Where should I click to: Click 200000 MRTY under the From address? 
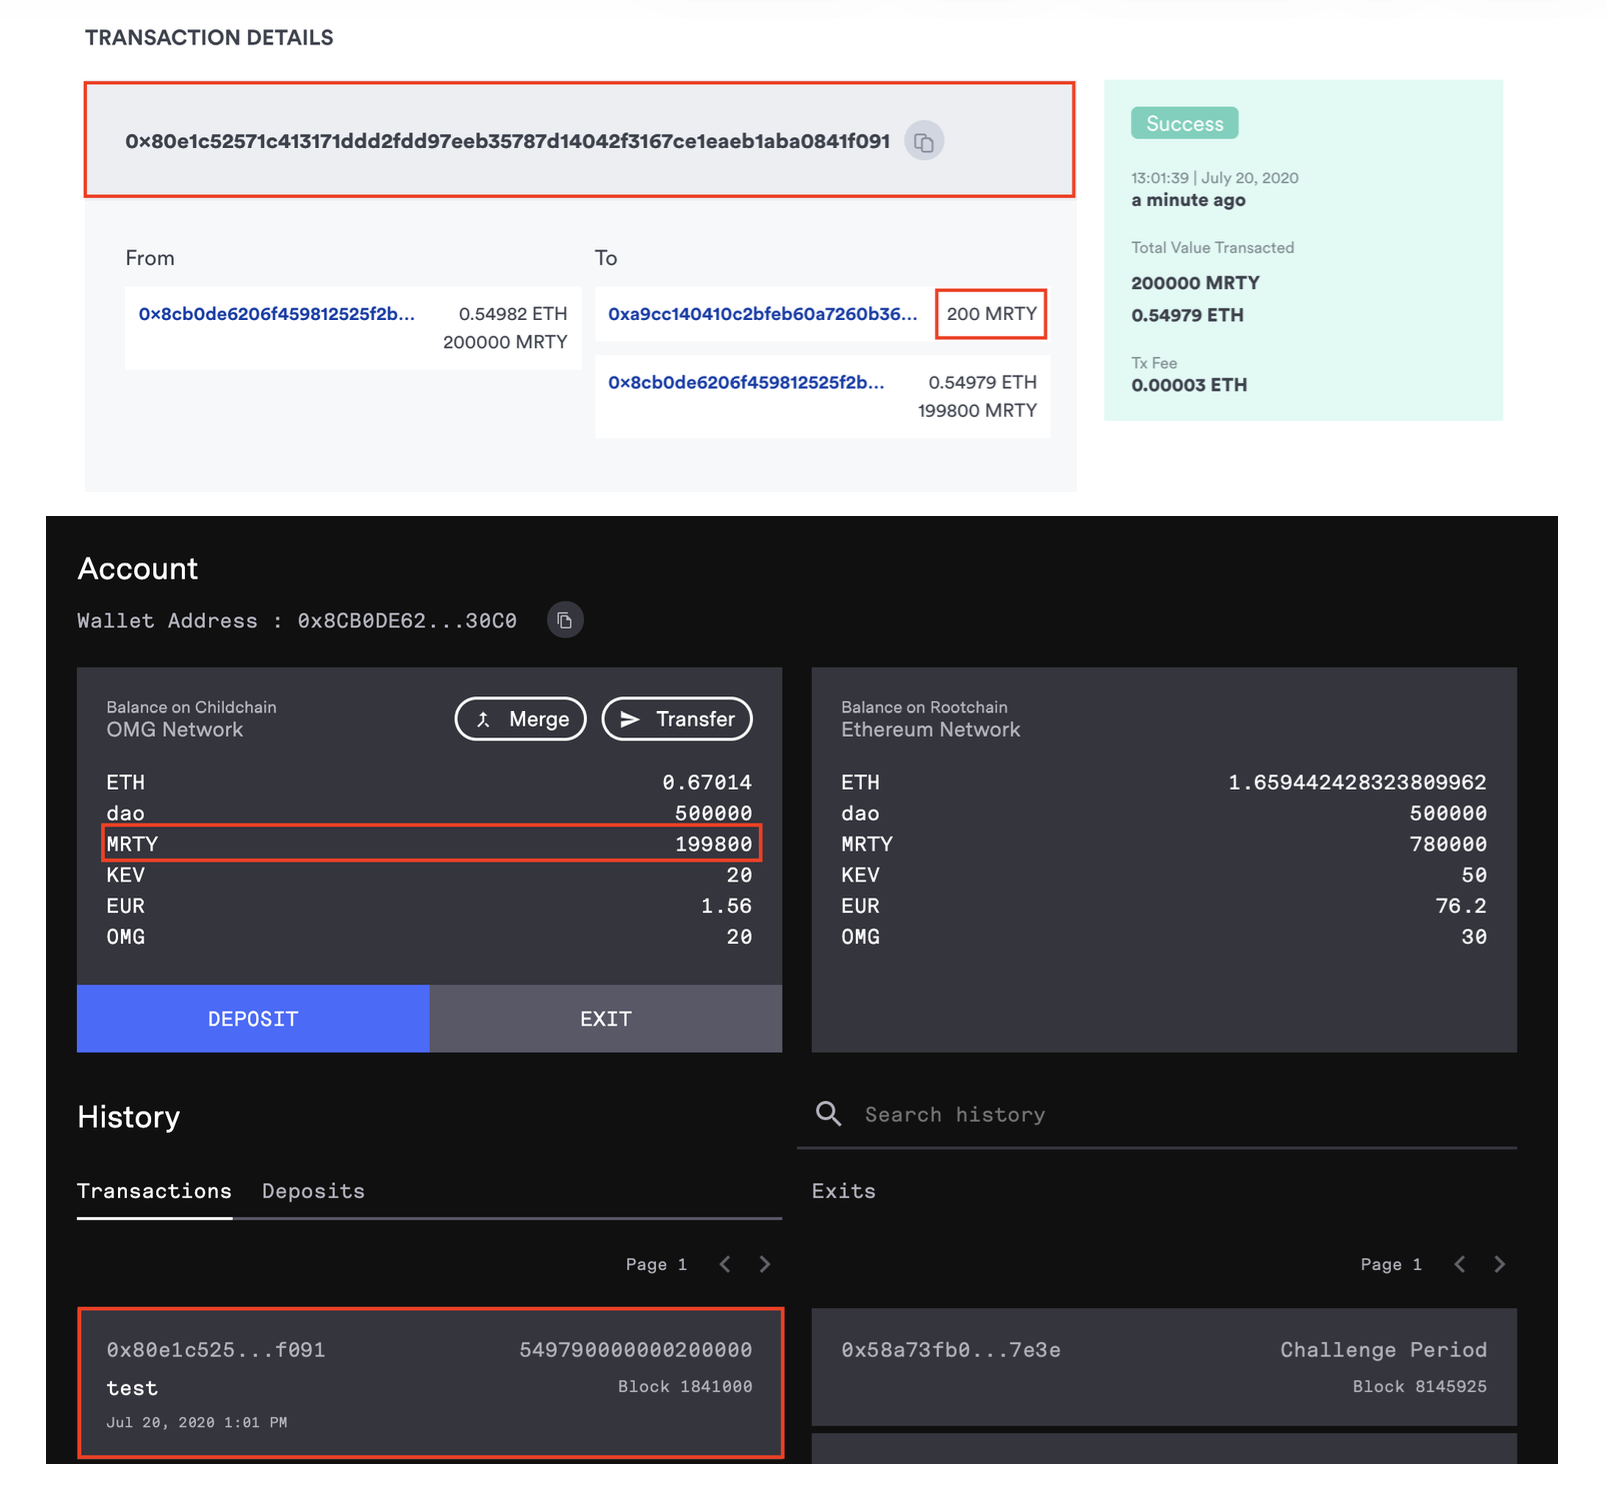pos(505,342)
